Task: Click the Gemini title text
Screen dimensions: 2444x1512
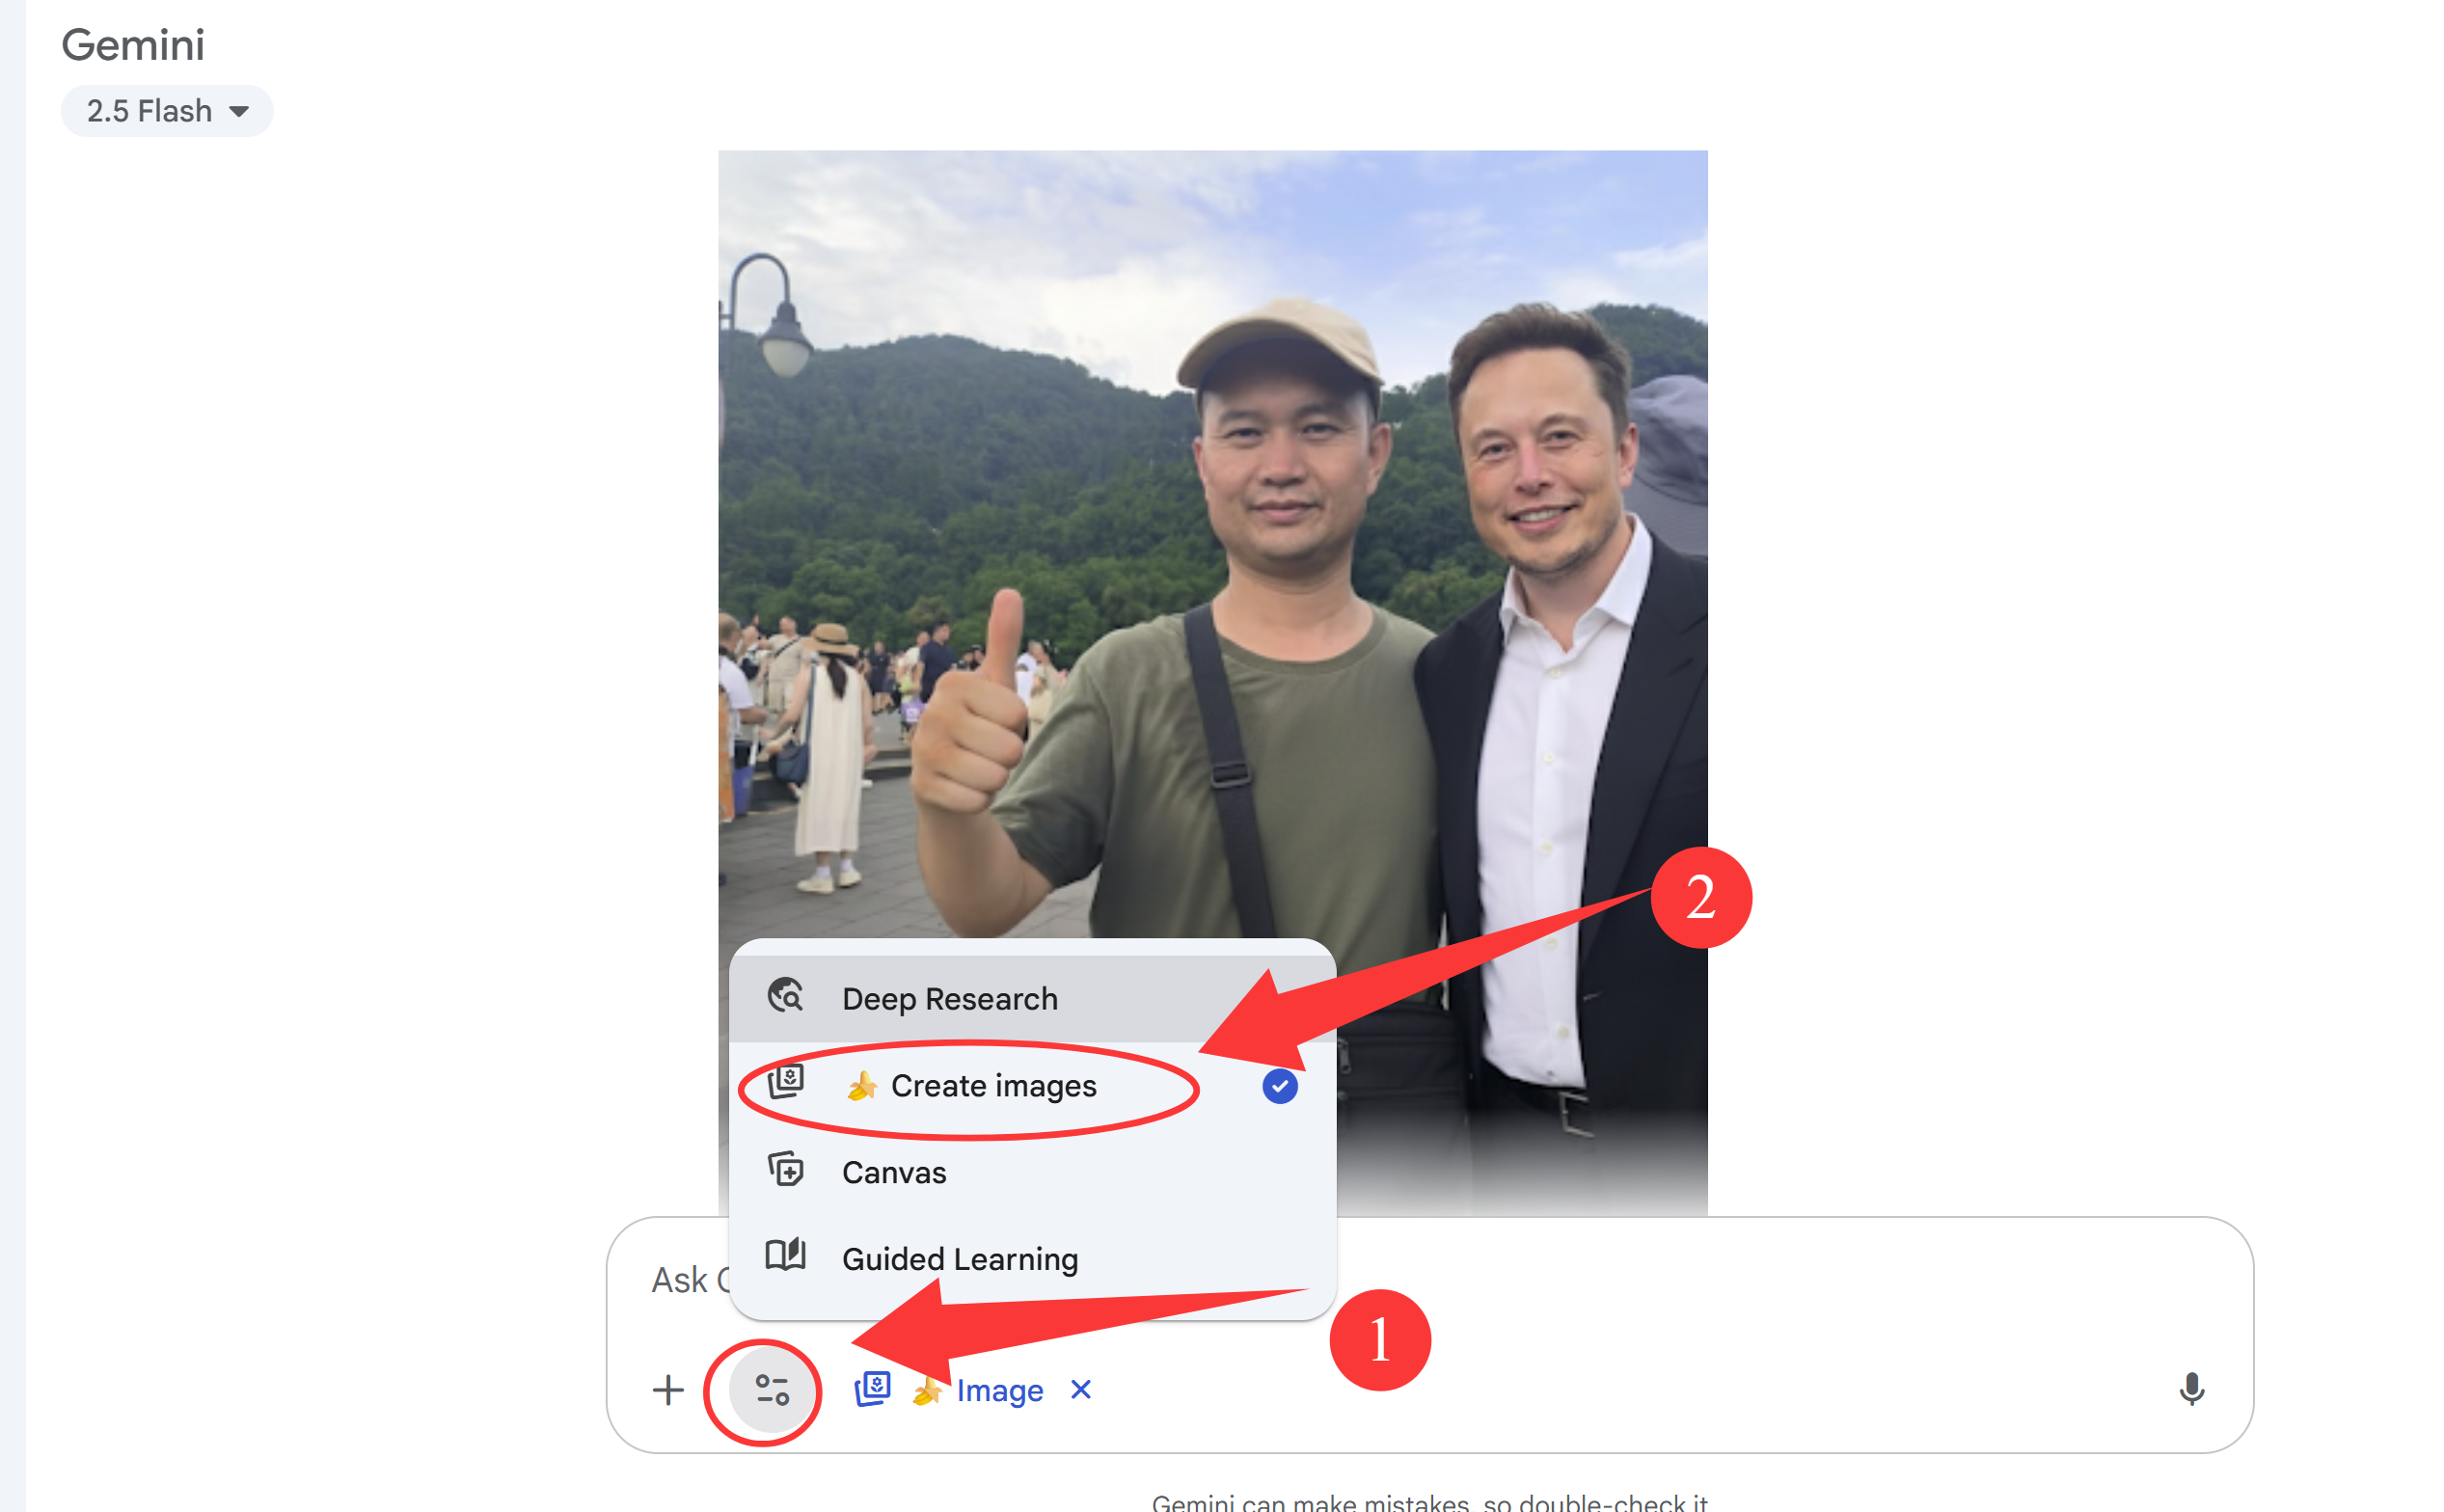Action: (x=133, y=45)
